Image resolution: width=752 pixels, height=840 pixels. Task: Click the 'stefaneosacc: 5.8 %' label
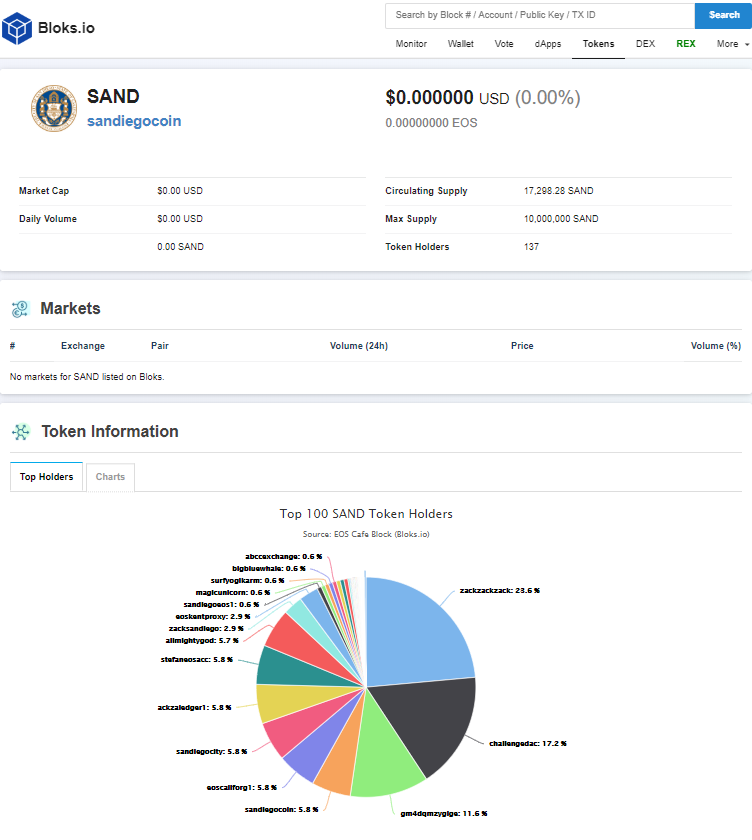coord(197,659)
